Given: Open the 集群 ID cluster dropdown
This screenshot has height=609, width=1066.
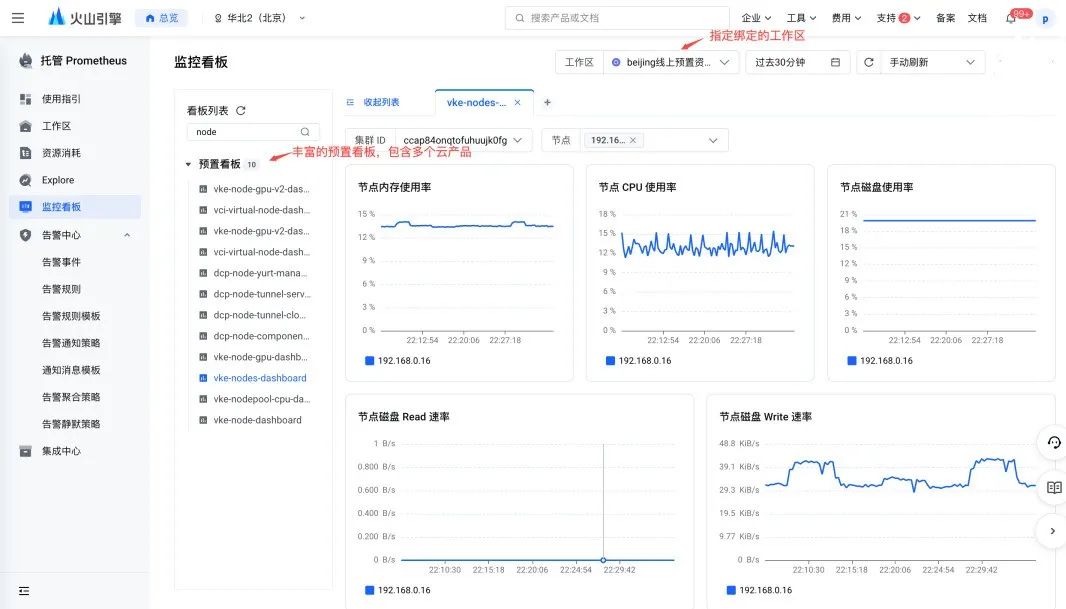Looking at the screenshot, I should (x=463, y=140).
